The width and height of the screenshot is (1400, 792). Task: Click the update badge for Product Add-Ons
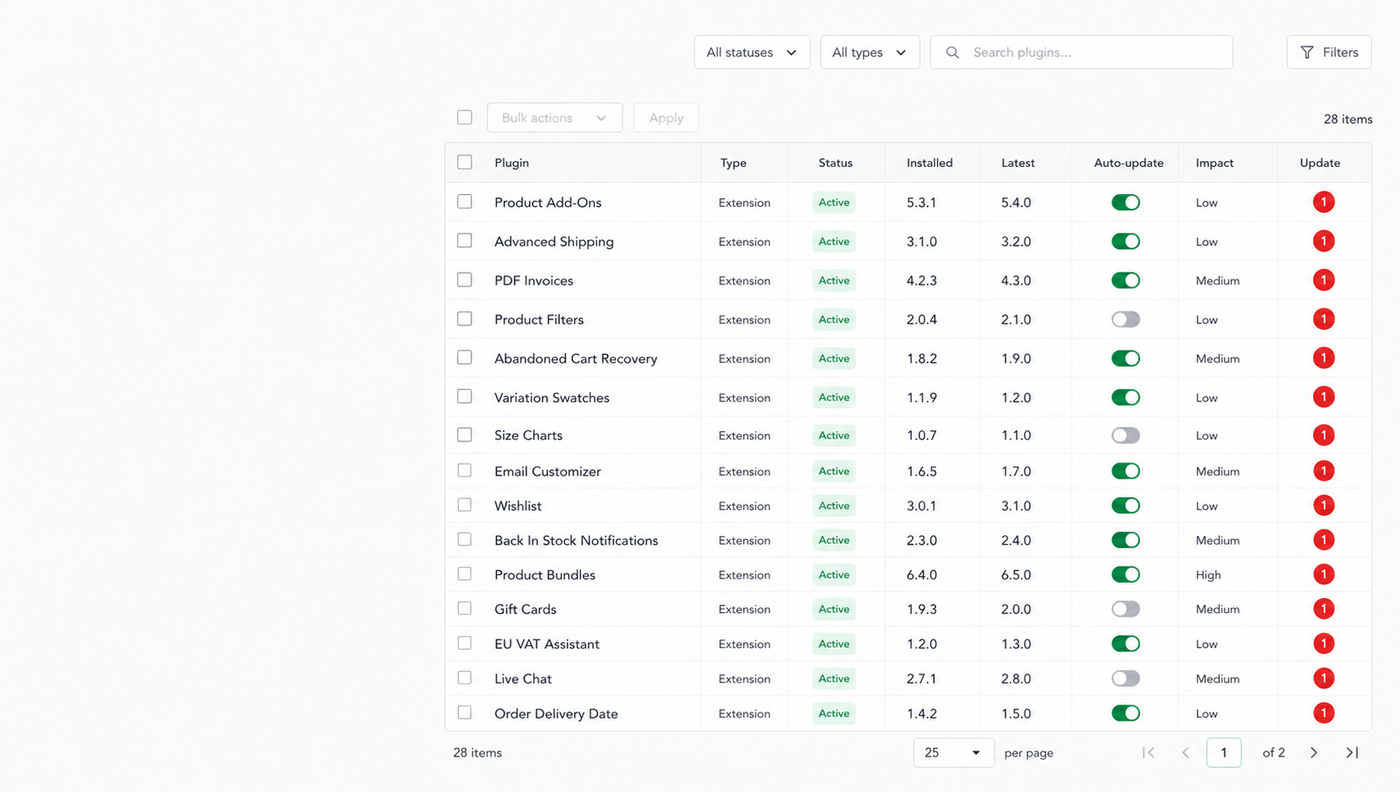point(1324,202)
